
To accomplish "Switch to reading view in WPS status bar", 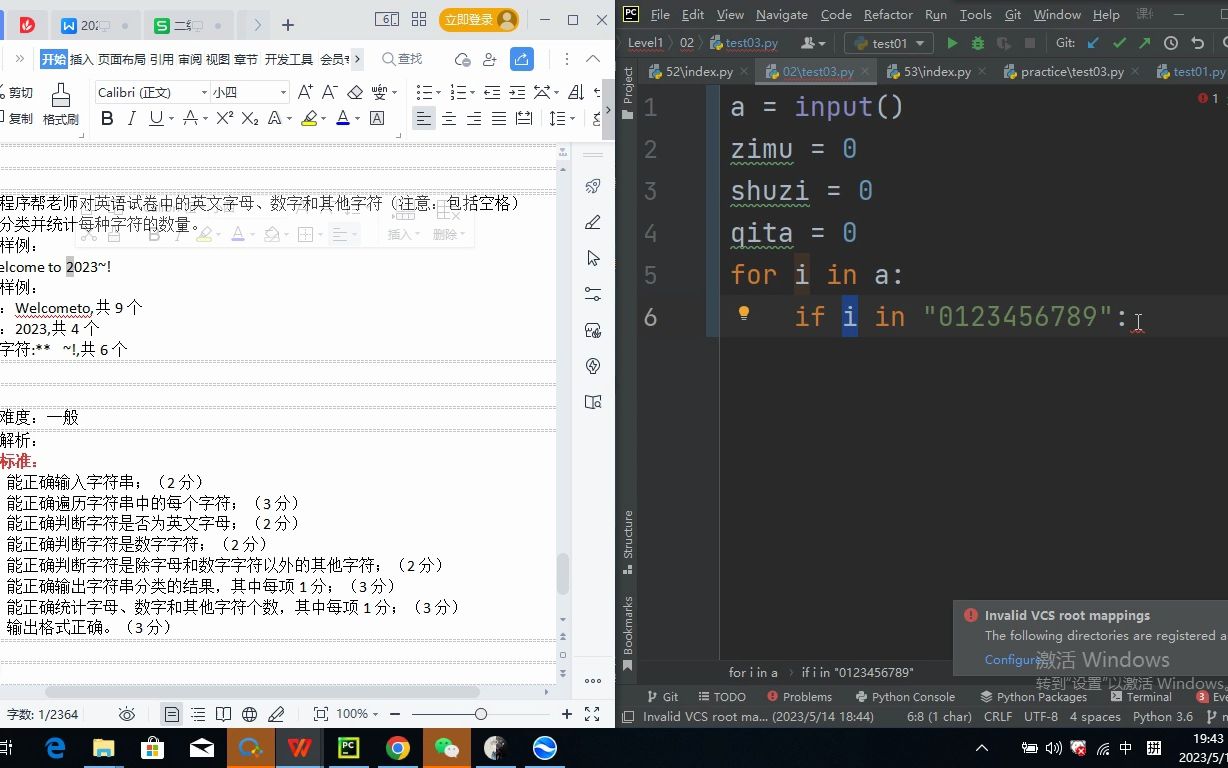I will coord(224,714).
